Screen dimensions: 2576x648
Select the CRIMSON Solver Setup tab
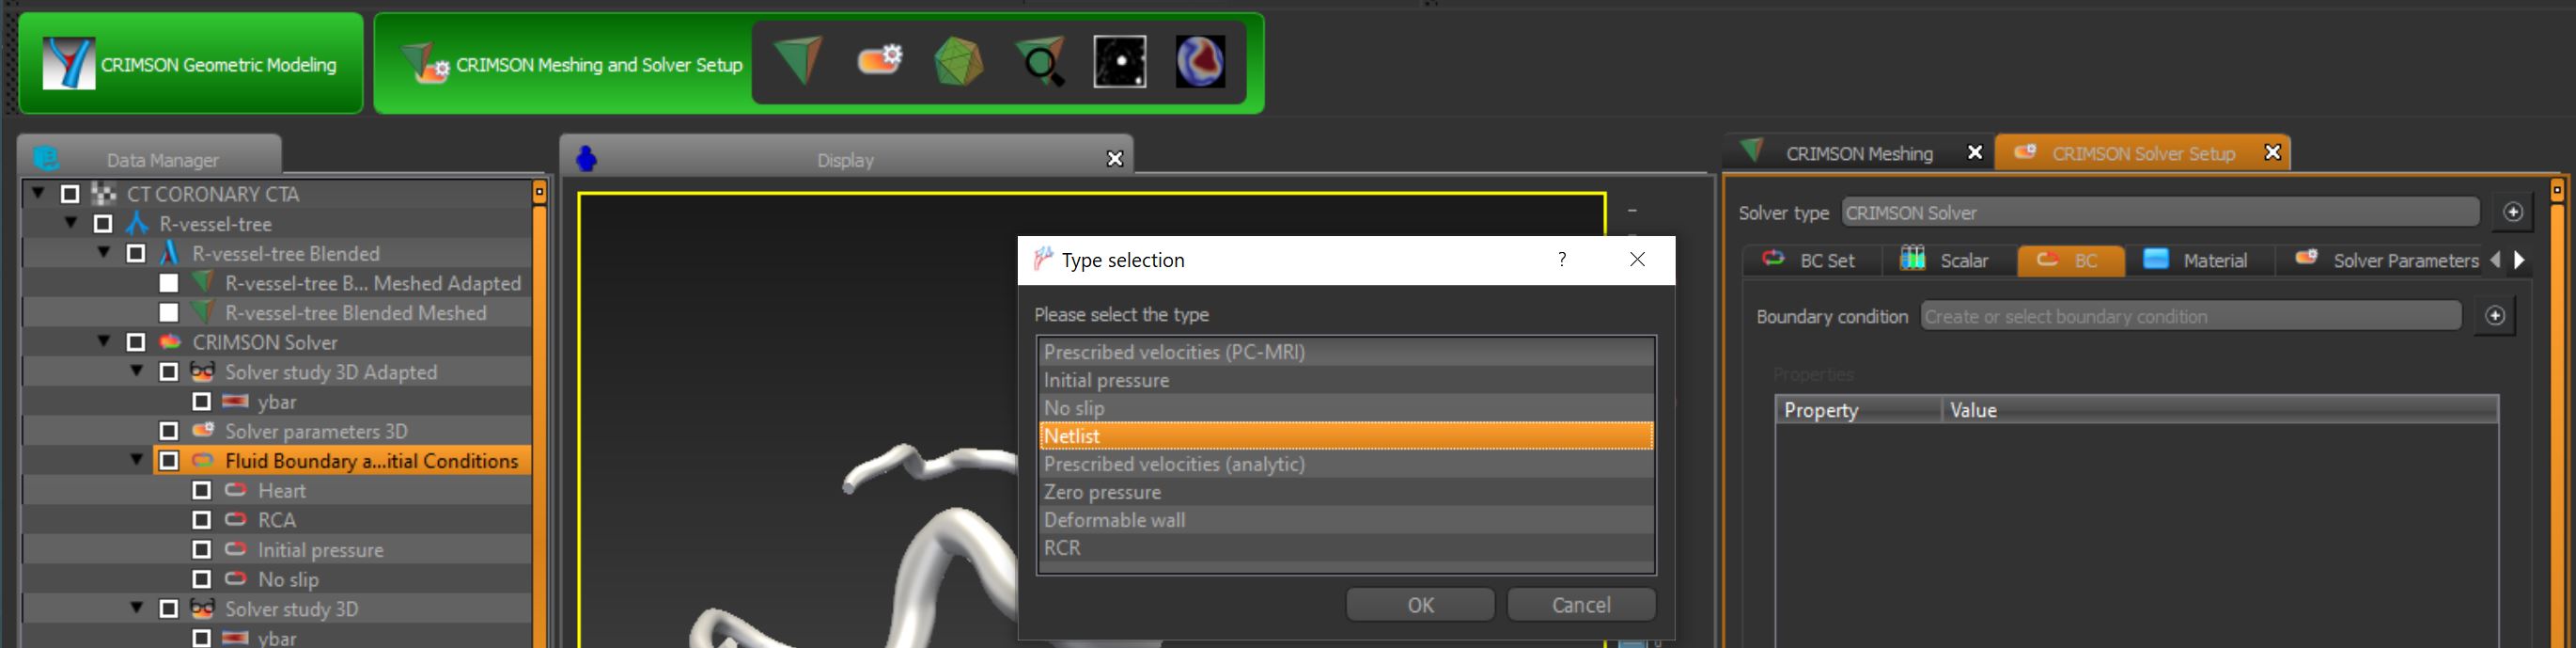coord(2142,153)
